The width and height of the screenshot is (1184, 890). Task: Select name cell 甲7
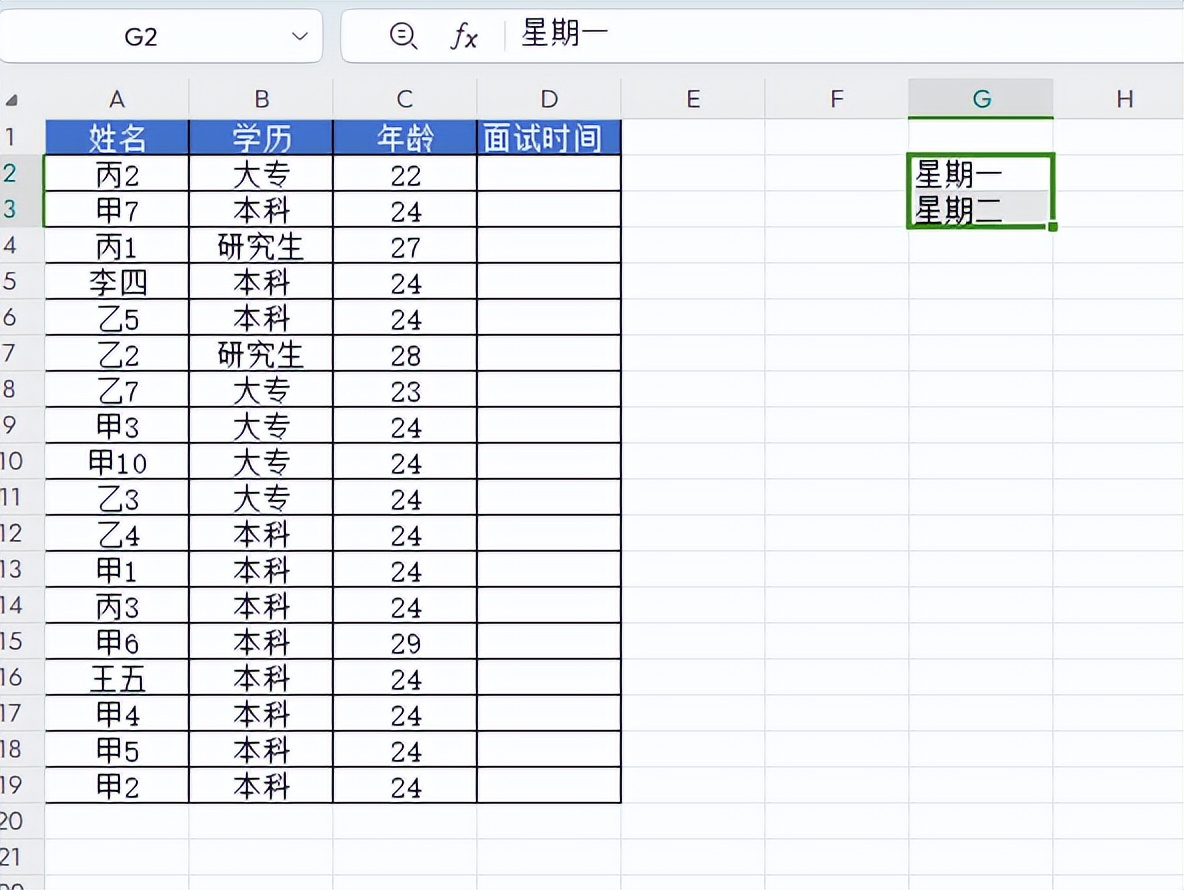coord(116,209)
